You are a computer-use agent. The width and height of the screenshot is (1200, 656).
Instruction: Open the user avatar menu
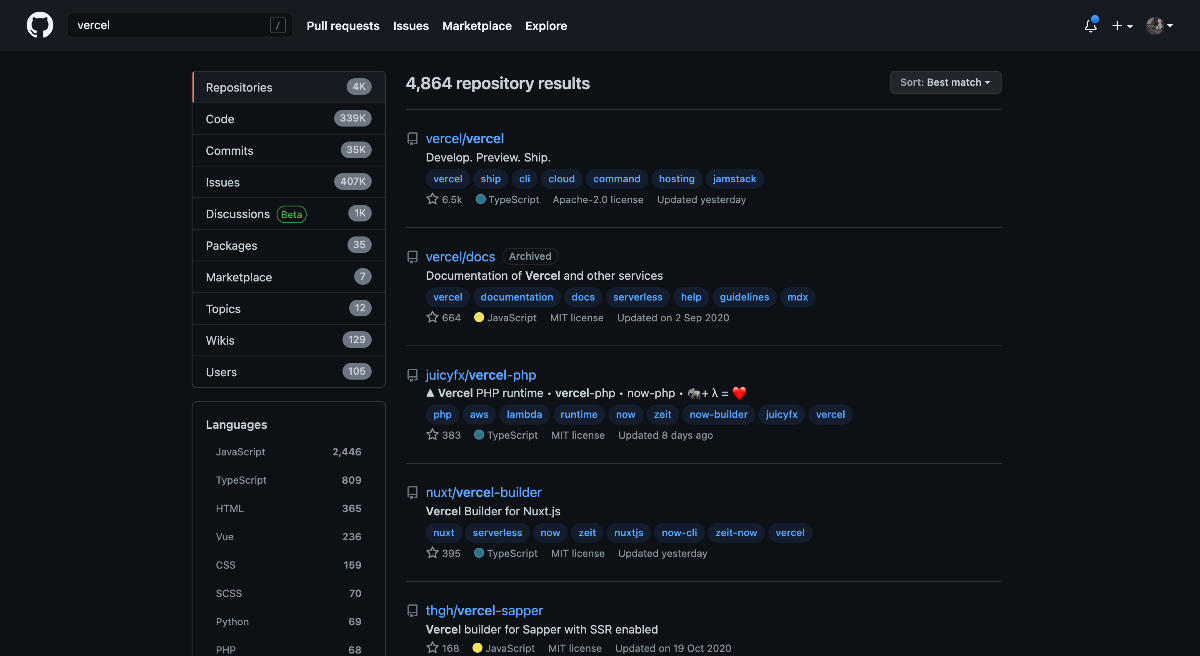1160,26
